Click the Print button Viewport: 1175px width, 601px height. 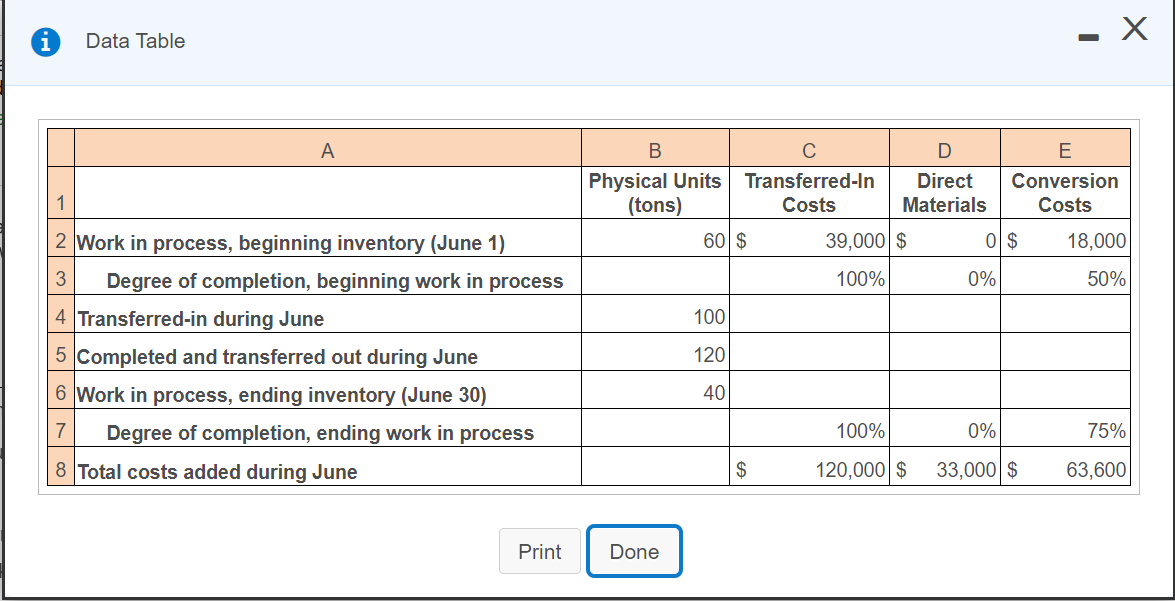[x=539, y=551]
